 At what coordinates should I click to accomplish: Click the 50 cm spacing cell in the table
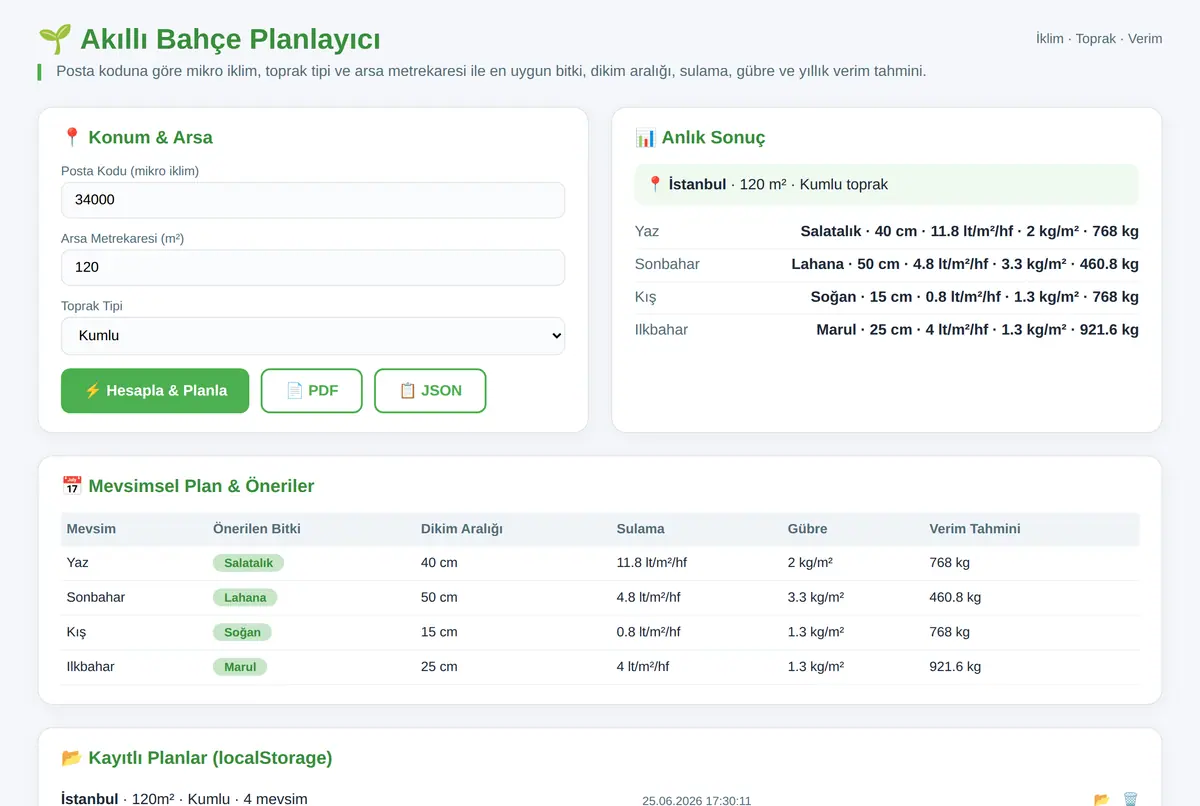[439, 598]
